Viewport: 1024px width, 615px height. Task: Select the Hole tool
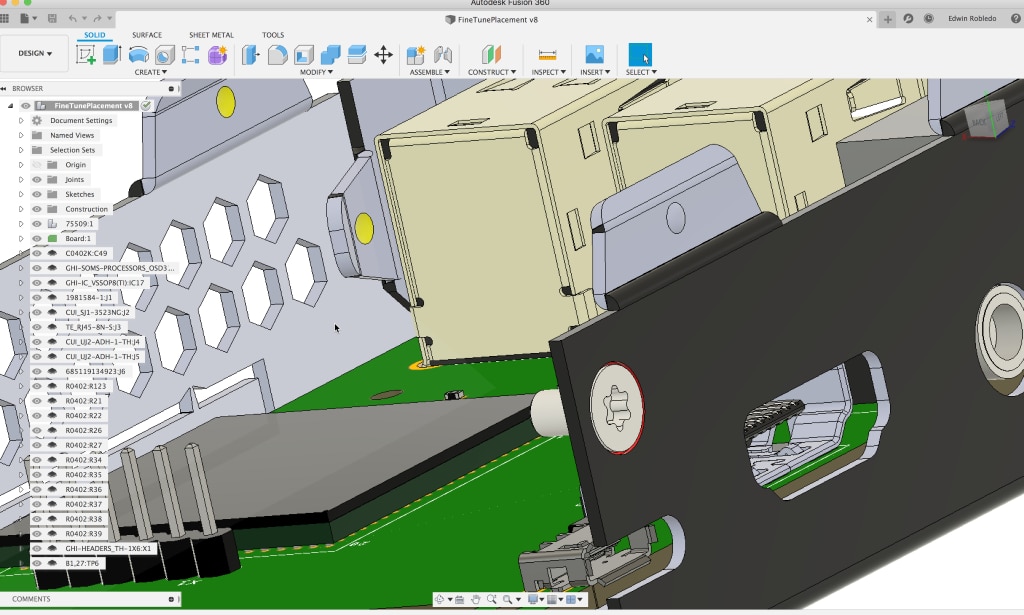(x=165, y=55)
